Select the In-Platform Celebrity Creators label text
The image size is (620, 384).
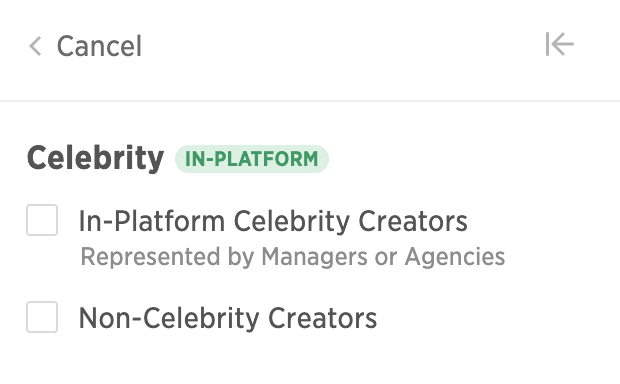pos(273,221)
